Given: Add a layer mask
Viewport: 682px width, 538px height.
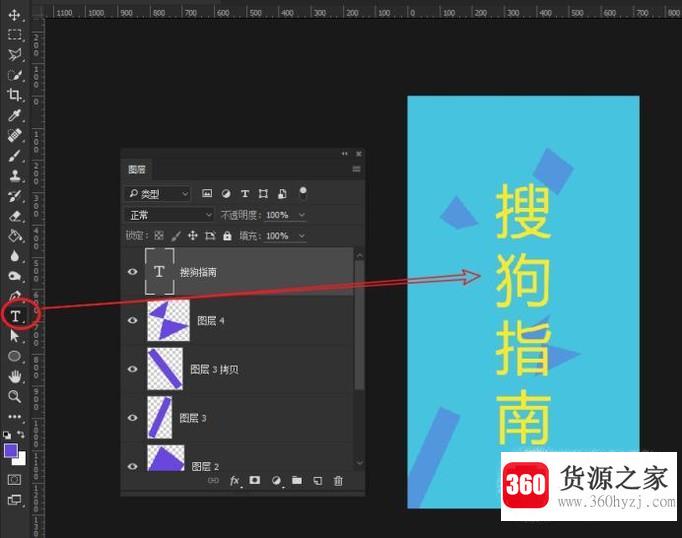Looking at the screenshot, I should click(x=255, y=480).
